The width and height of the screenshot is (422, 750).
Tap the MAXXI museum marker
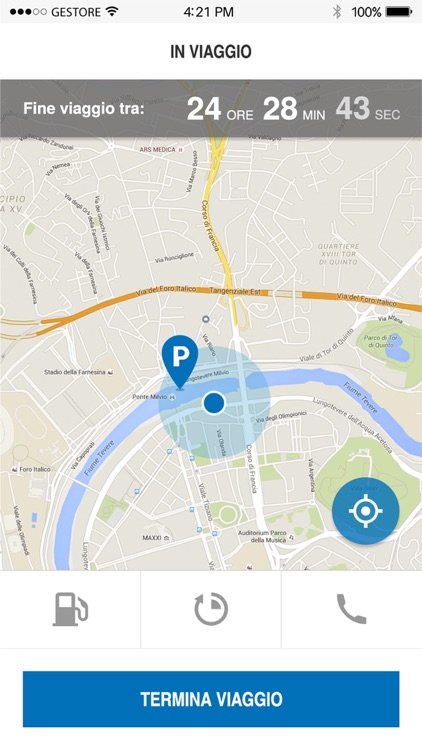click(152, 538)
